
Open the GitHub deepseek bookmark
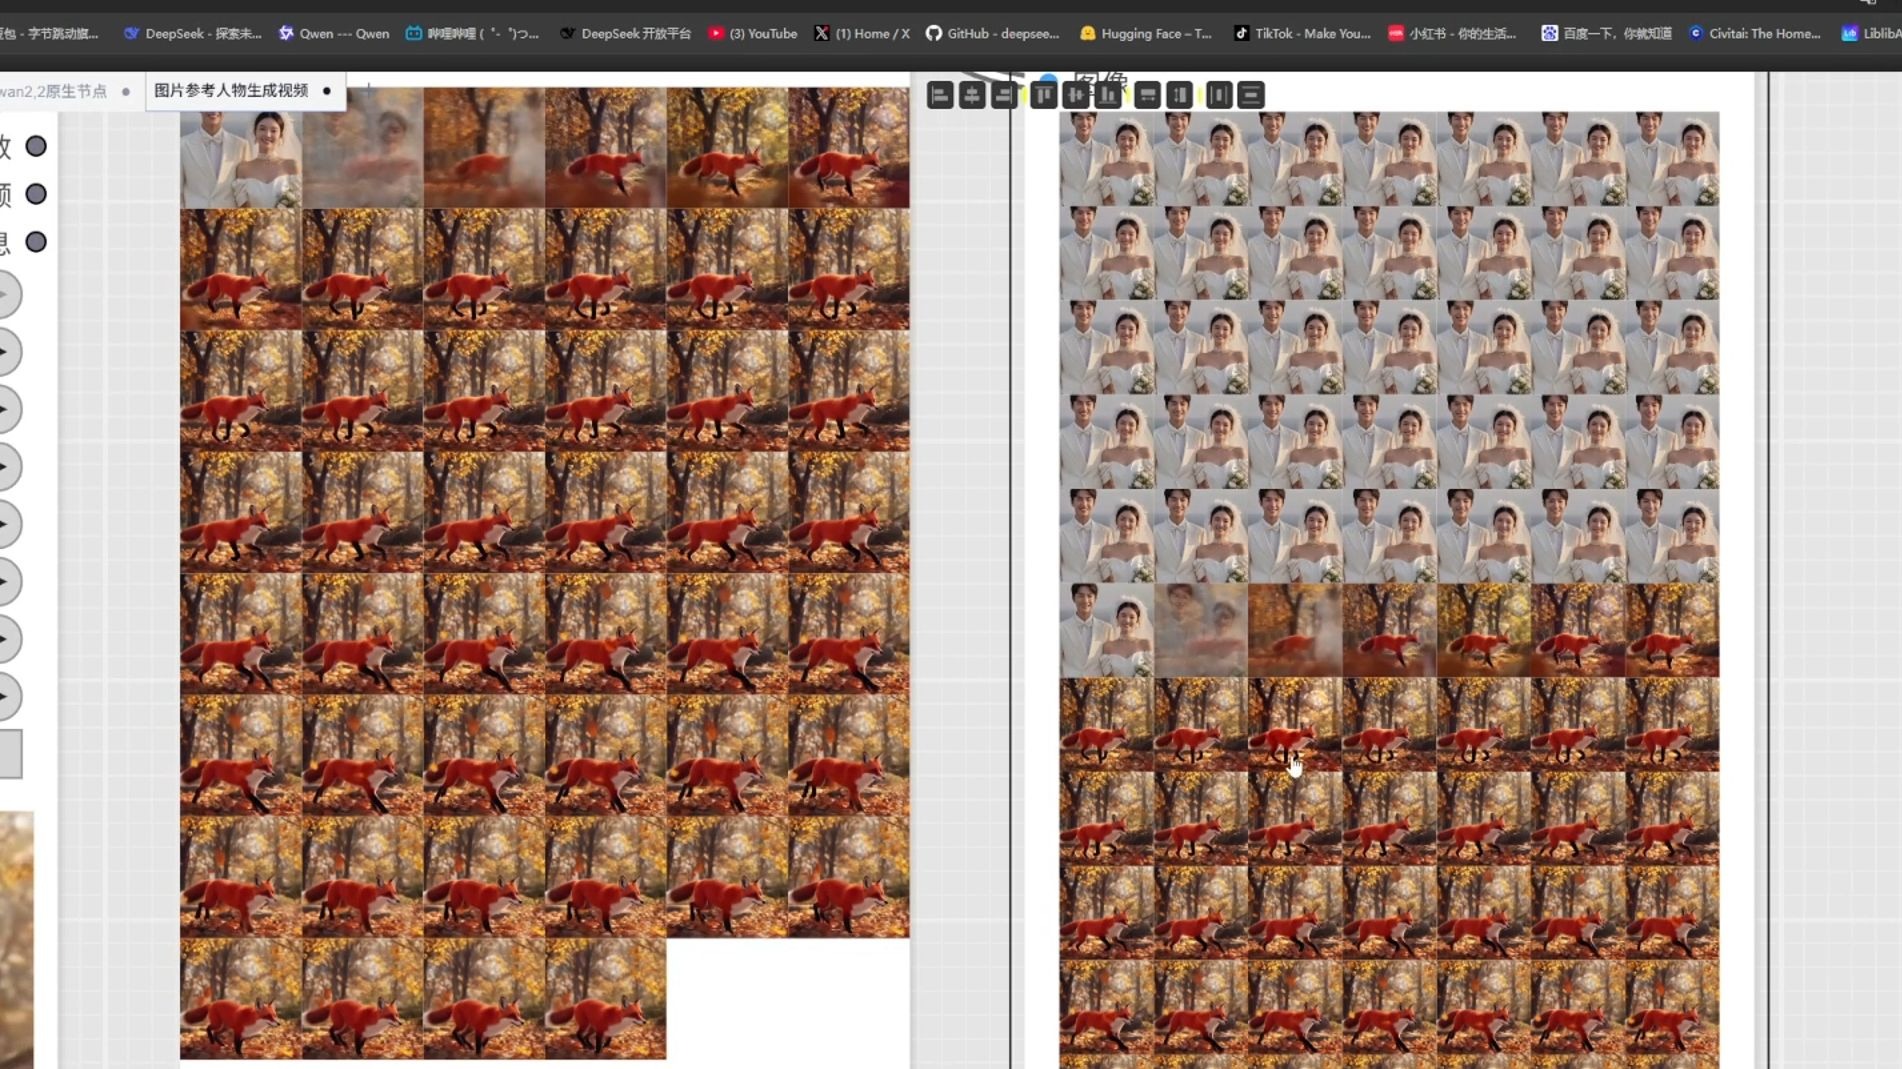click(x=992, y=33)
